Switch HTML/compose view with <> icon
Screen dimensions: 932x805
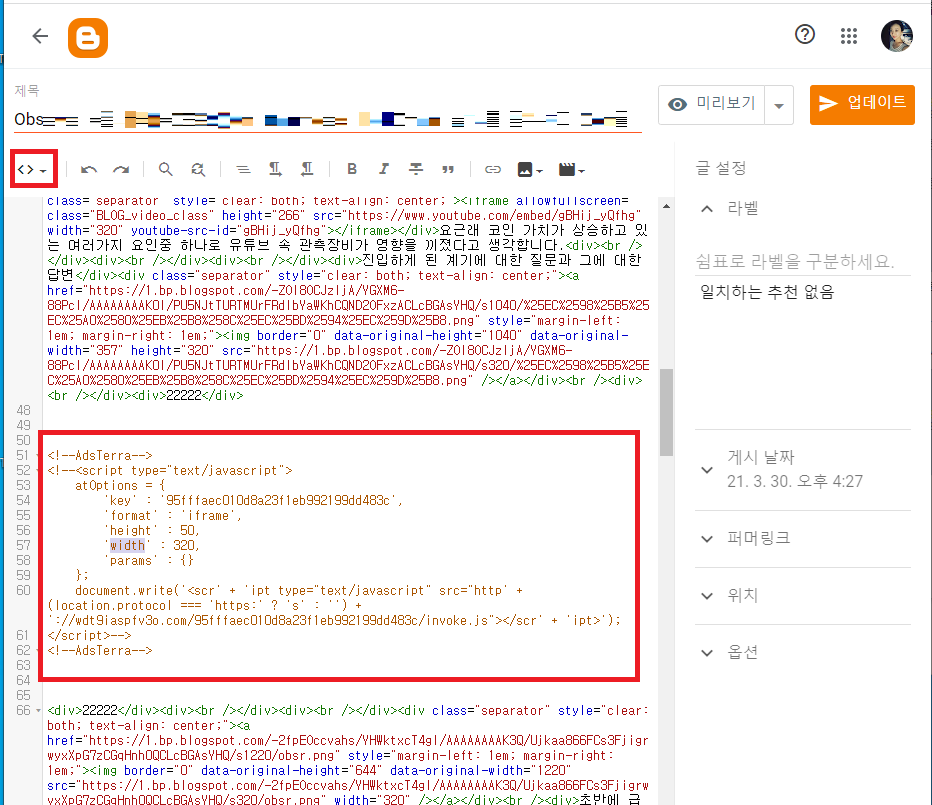tap(33, 169)
